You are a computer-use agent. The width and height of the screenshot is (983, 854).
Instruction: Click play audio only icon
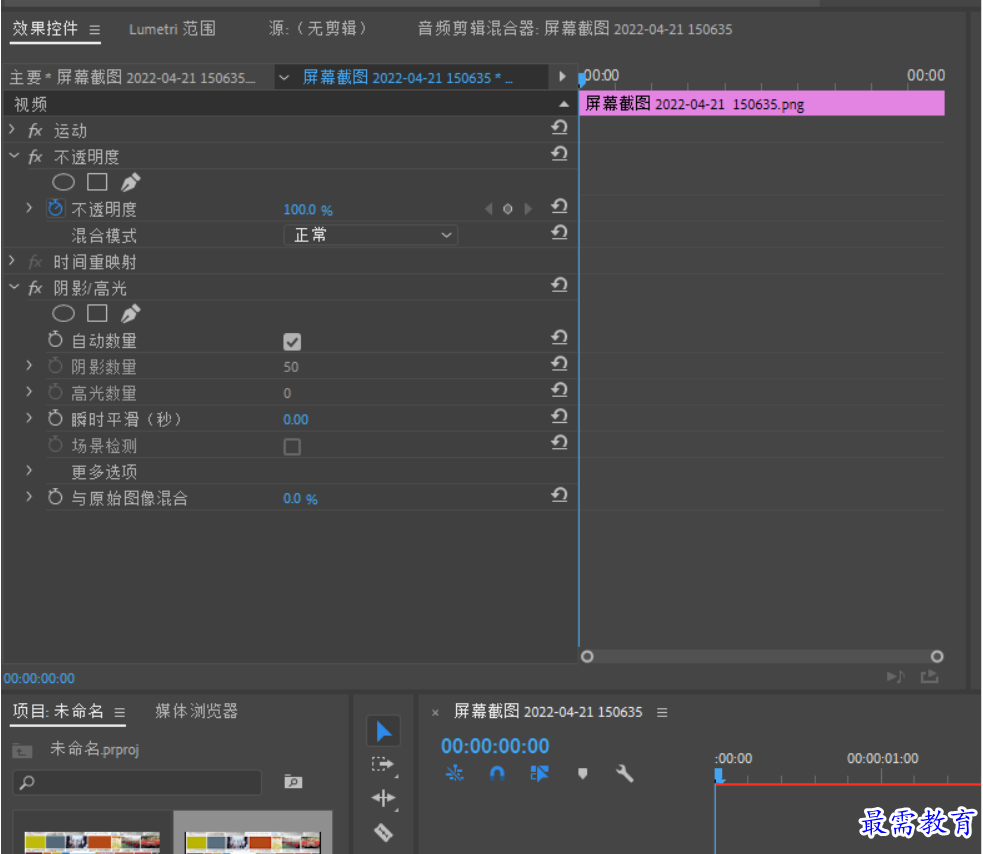[896, 677]
